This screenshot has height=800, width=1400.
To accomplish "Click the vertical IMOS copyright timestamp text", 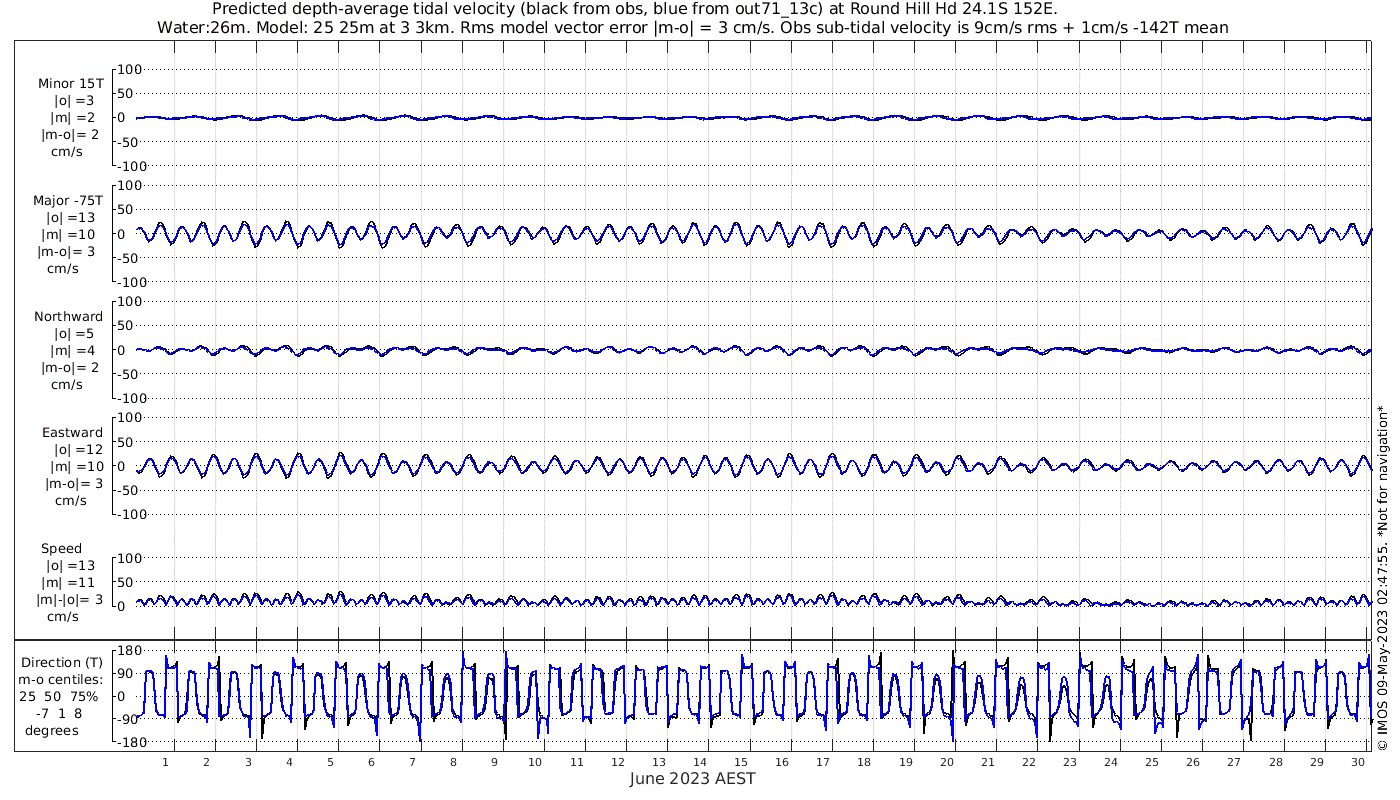I will [1383, 577].
